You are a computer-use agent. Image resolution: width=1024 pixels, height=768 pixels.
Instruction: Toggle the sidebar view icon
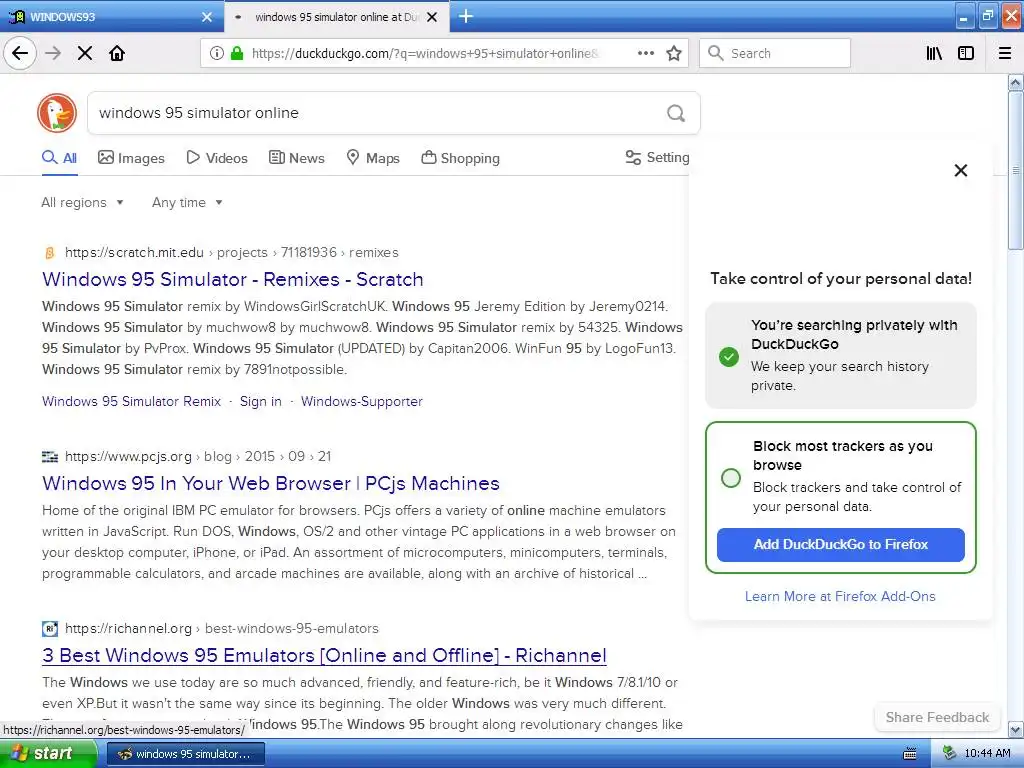pos(965,53)
